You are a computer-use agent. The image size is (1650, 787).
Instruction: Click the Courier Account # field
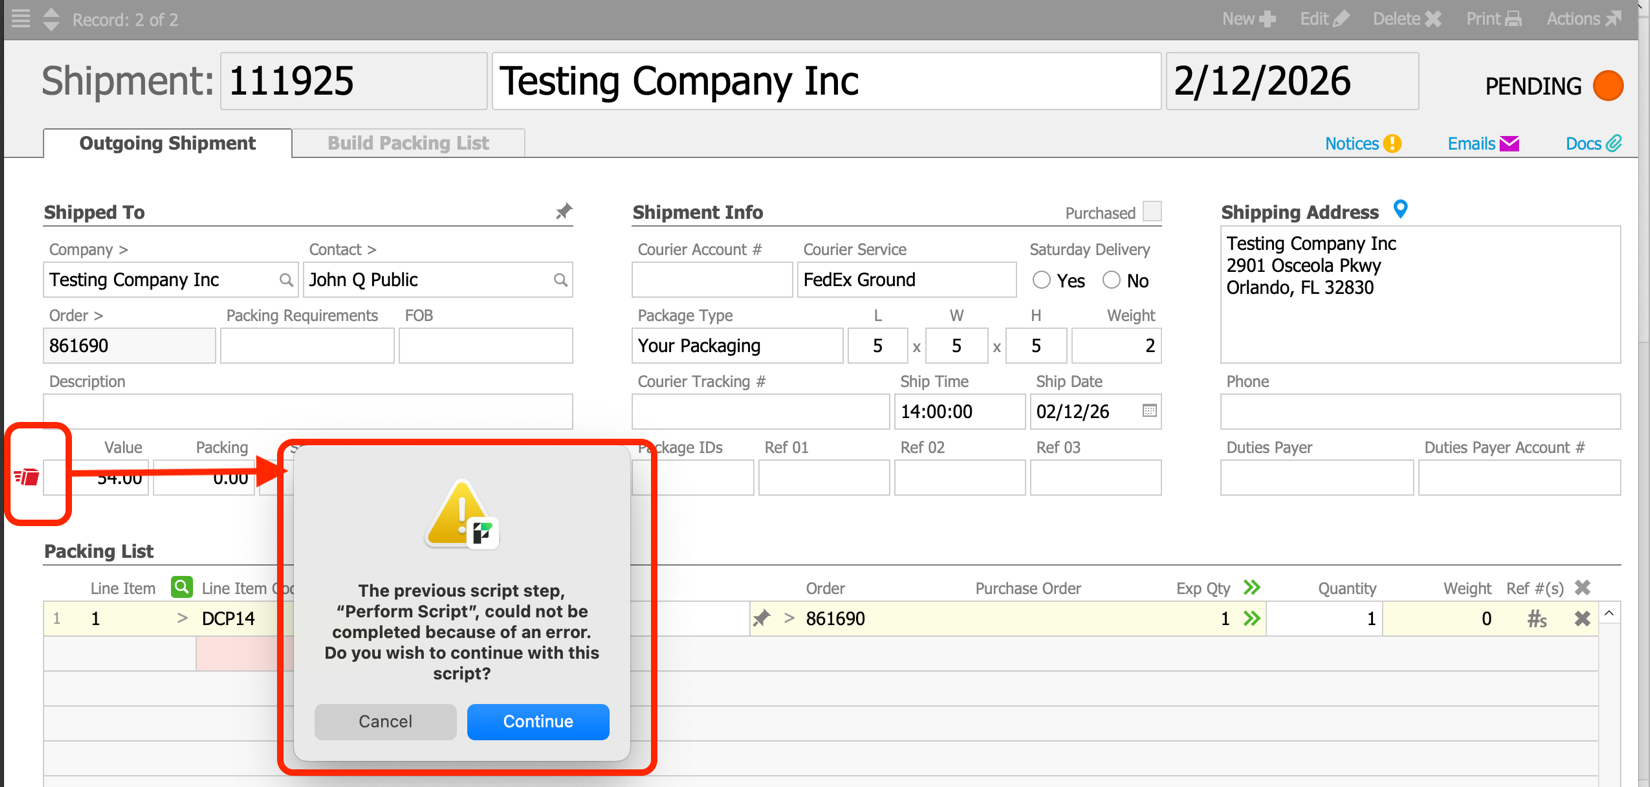tap(712, 280)
